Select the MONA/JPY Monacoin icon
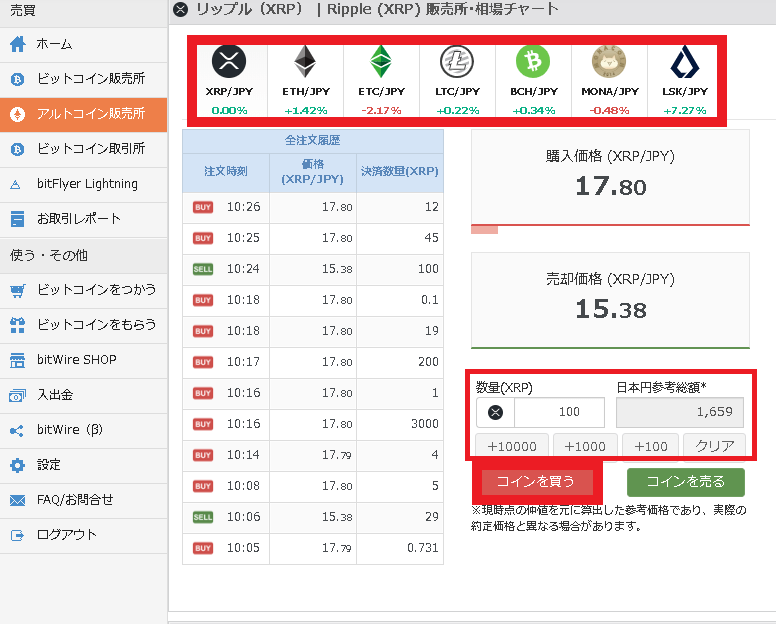This screenshot has width=776, height=624. point(609,61)
